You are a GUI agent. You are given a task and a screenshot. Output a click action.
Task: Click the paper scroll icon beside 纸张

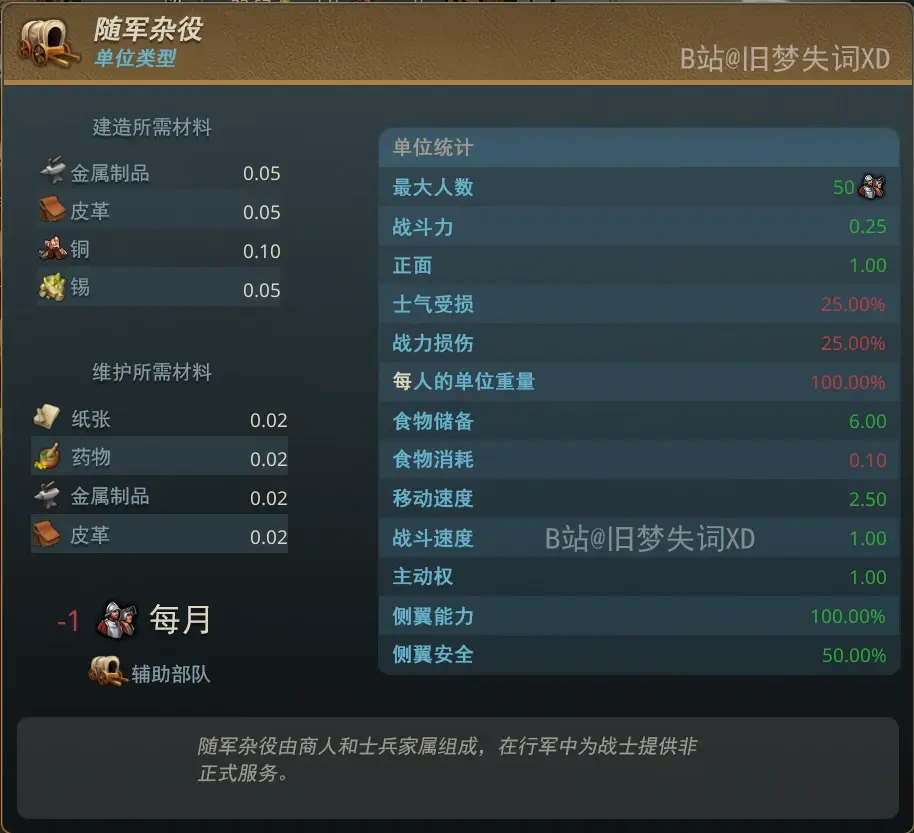coord(47,417)
